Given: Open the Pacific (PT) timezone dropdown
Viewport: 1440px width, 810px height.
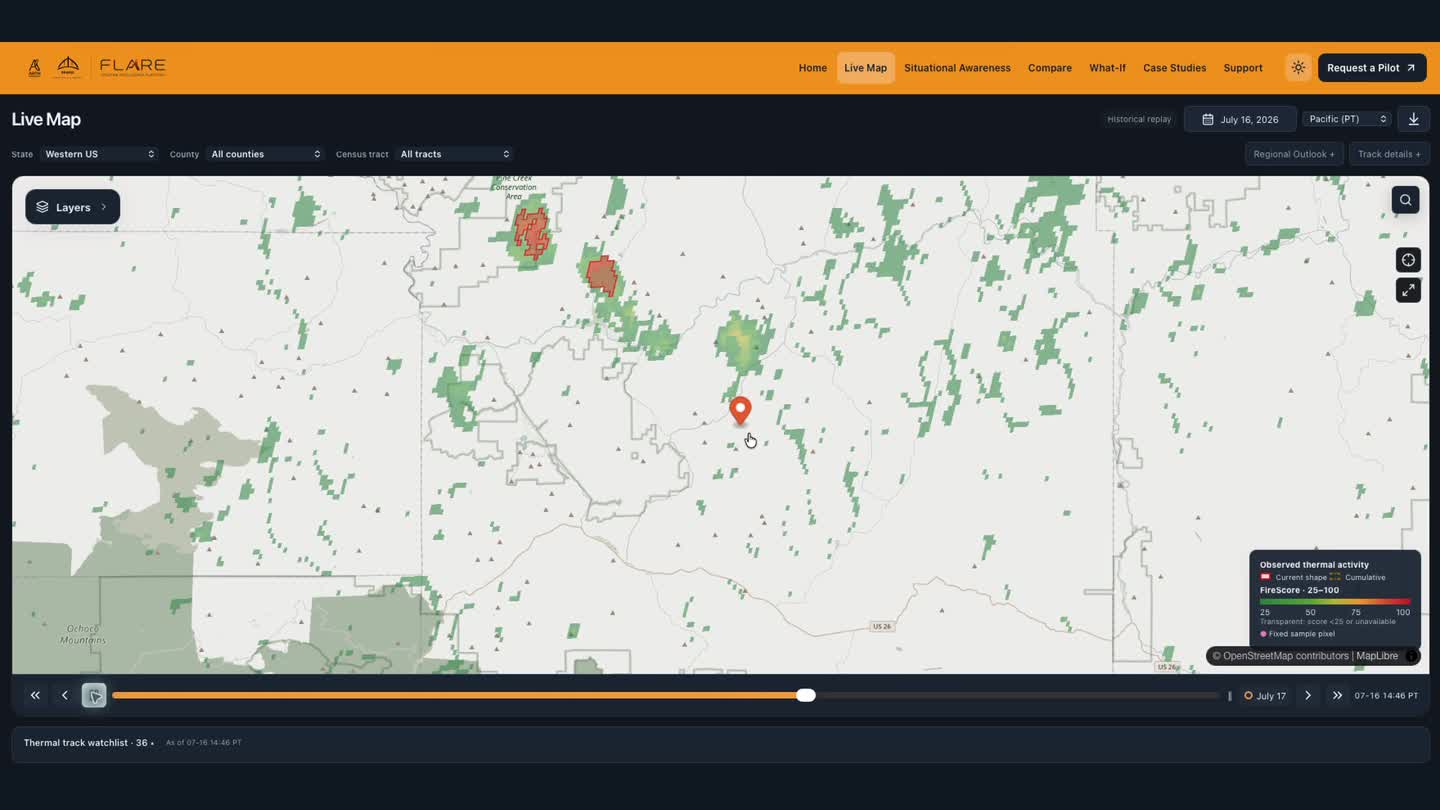Looking at the screenshot, I should point(1348,119).
